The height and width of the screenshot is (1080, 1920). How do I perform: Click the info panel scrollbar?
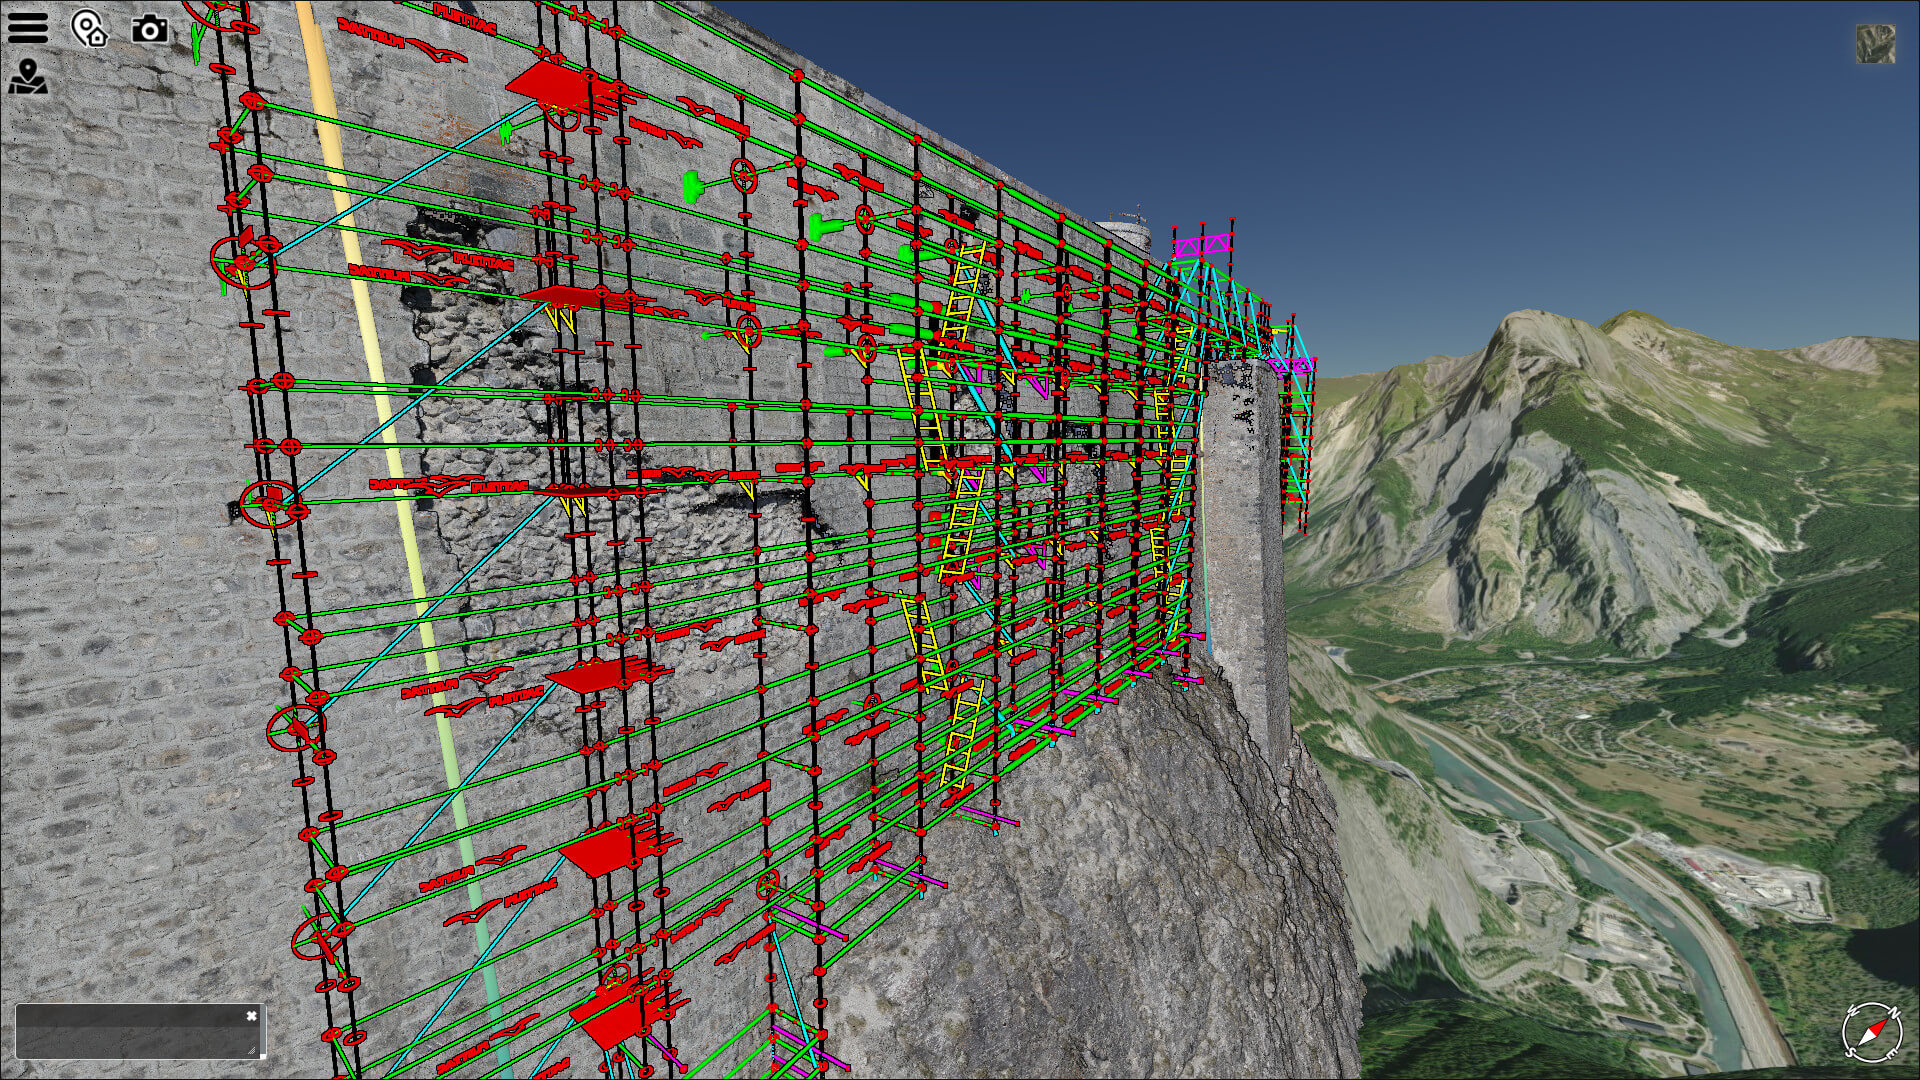262,1030
